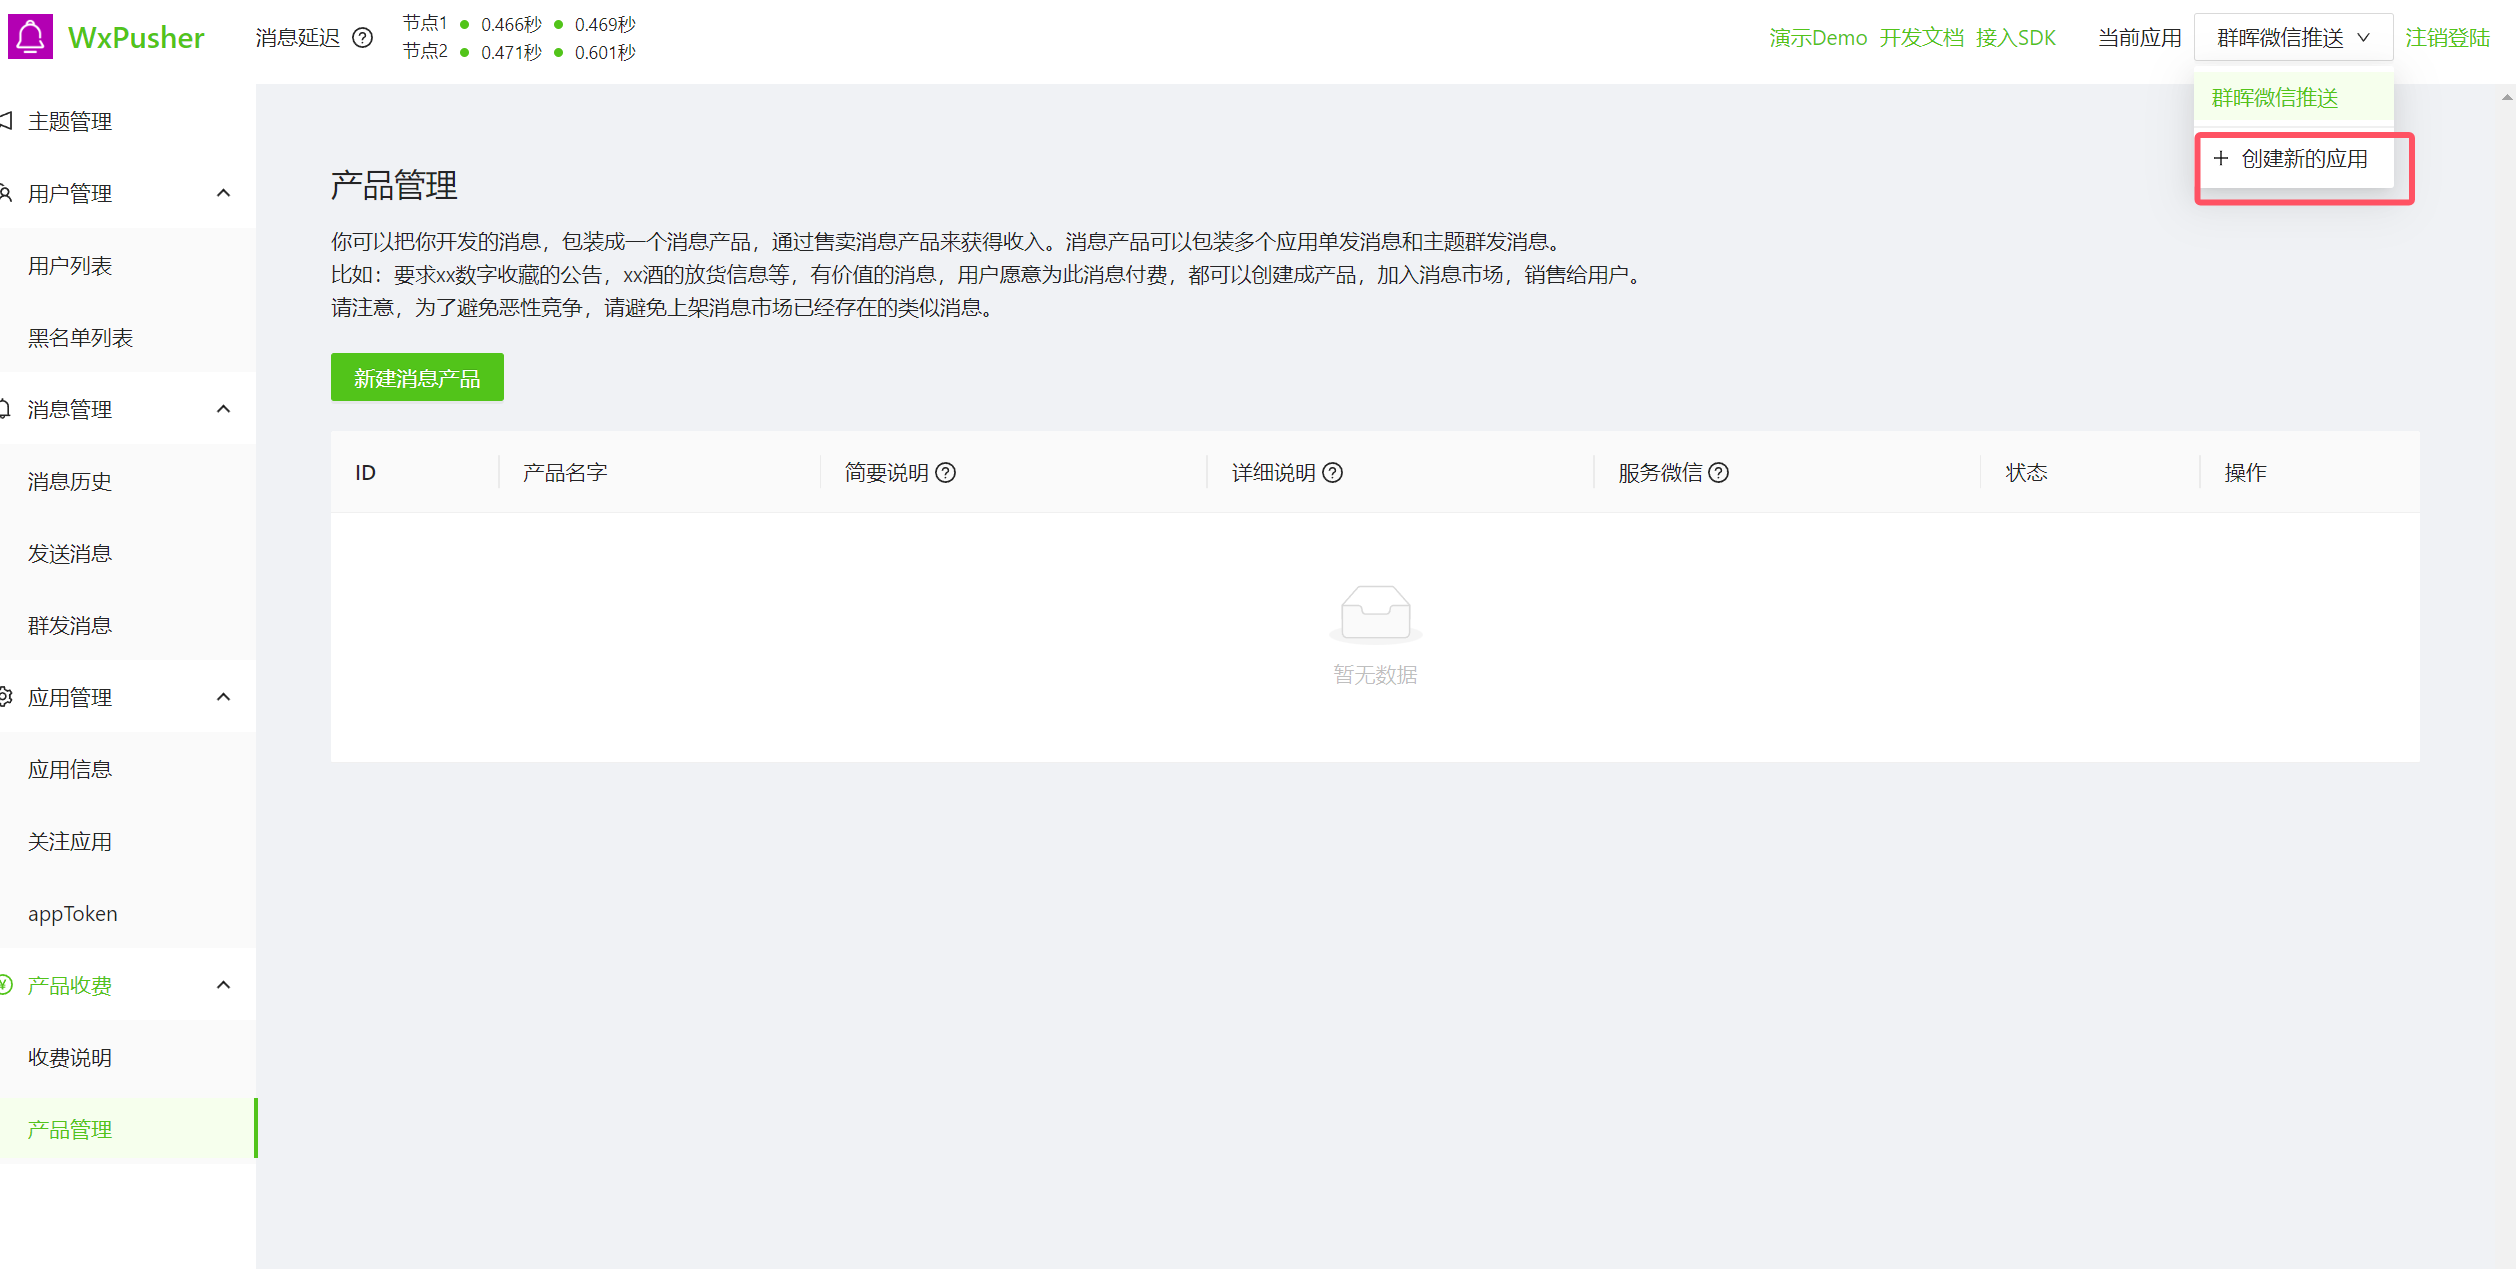Open 收费说明 in the sidebar

point(128,1057)
